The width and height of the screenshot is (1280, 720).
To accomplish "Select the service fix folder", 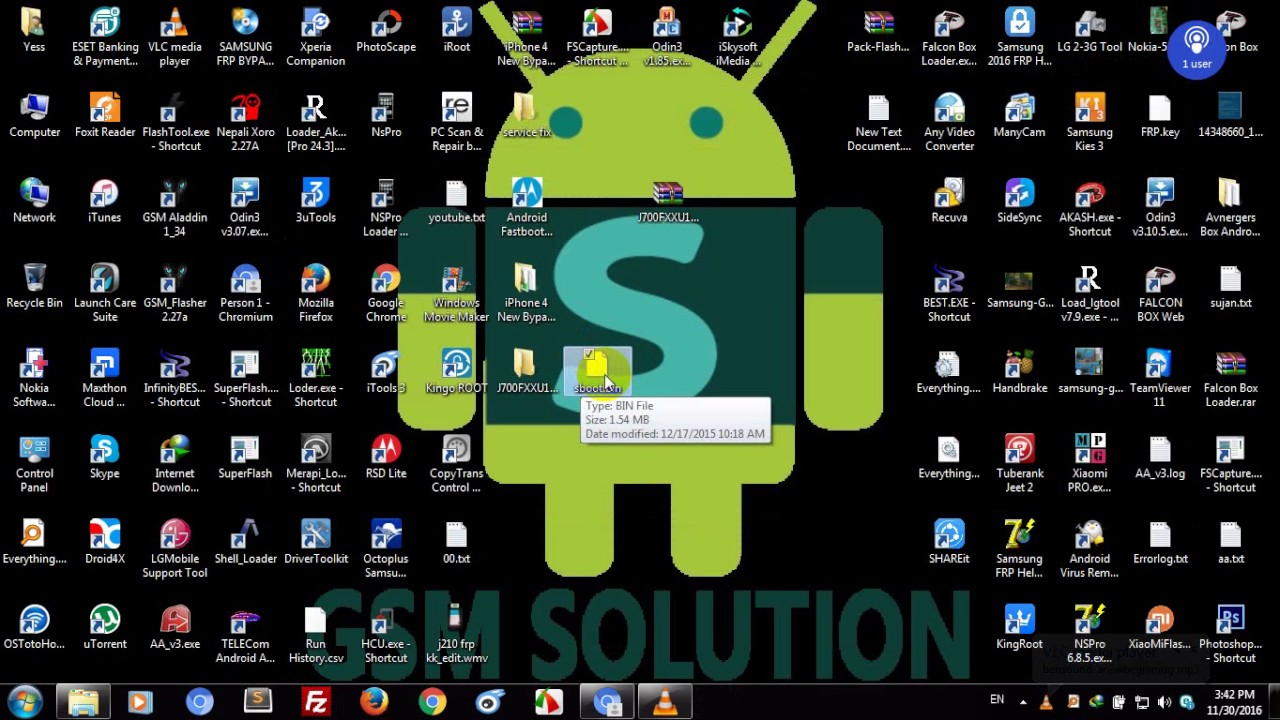I will tap(527, 115).
